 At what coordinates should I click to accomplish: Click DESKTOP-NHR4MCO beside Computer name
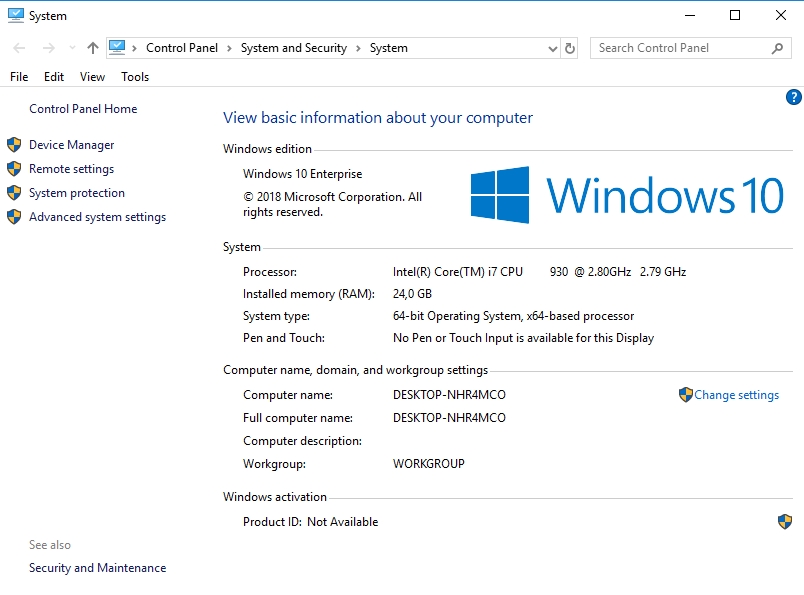[449, 395]
